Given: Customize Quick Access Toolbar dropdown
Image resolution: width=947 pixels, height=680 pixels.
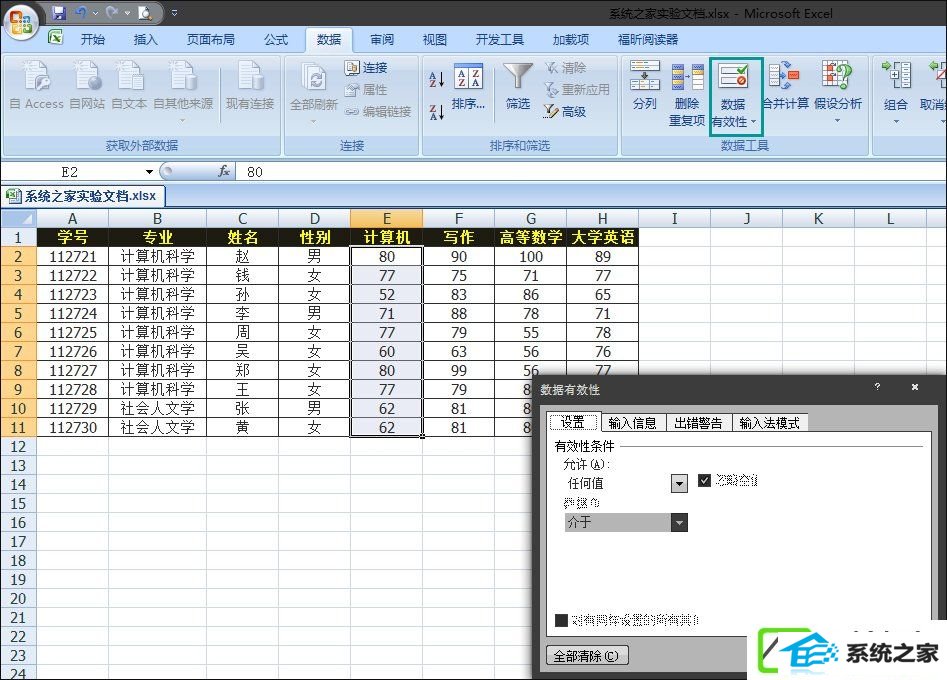Looking at the screenshot, I should [174, 13].
